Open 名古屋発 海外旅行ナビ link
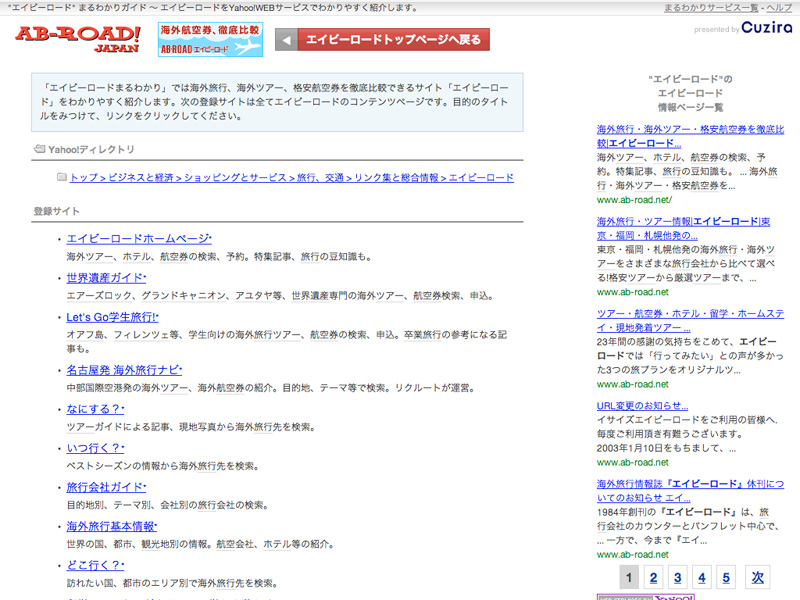Screen dimensions: 800x600 122,370
